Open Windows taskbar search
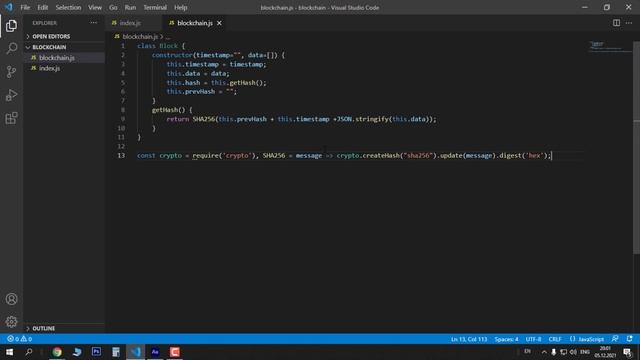Viewport: 640px width, 360px height. coord(29,352)
